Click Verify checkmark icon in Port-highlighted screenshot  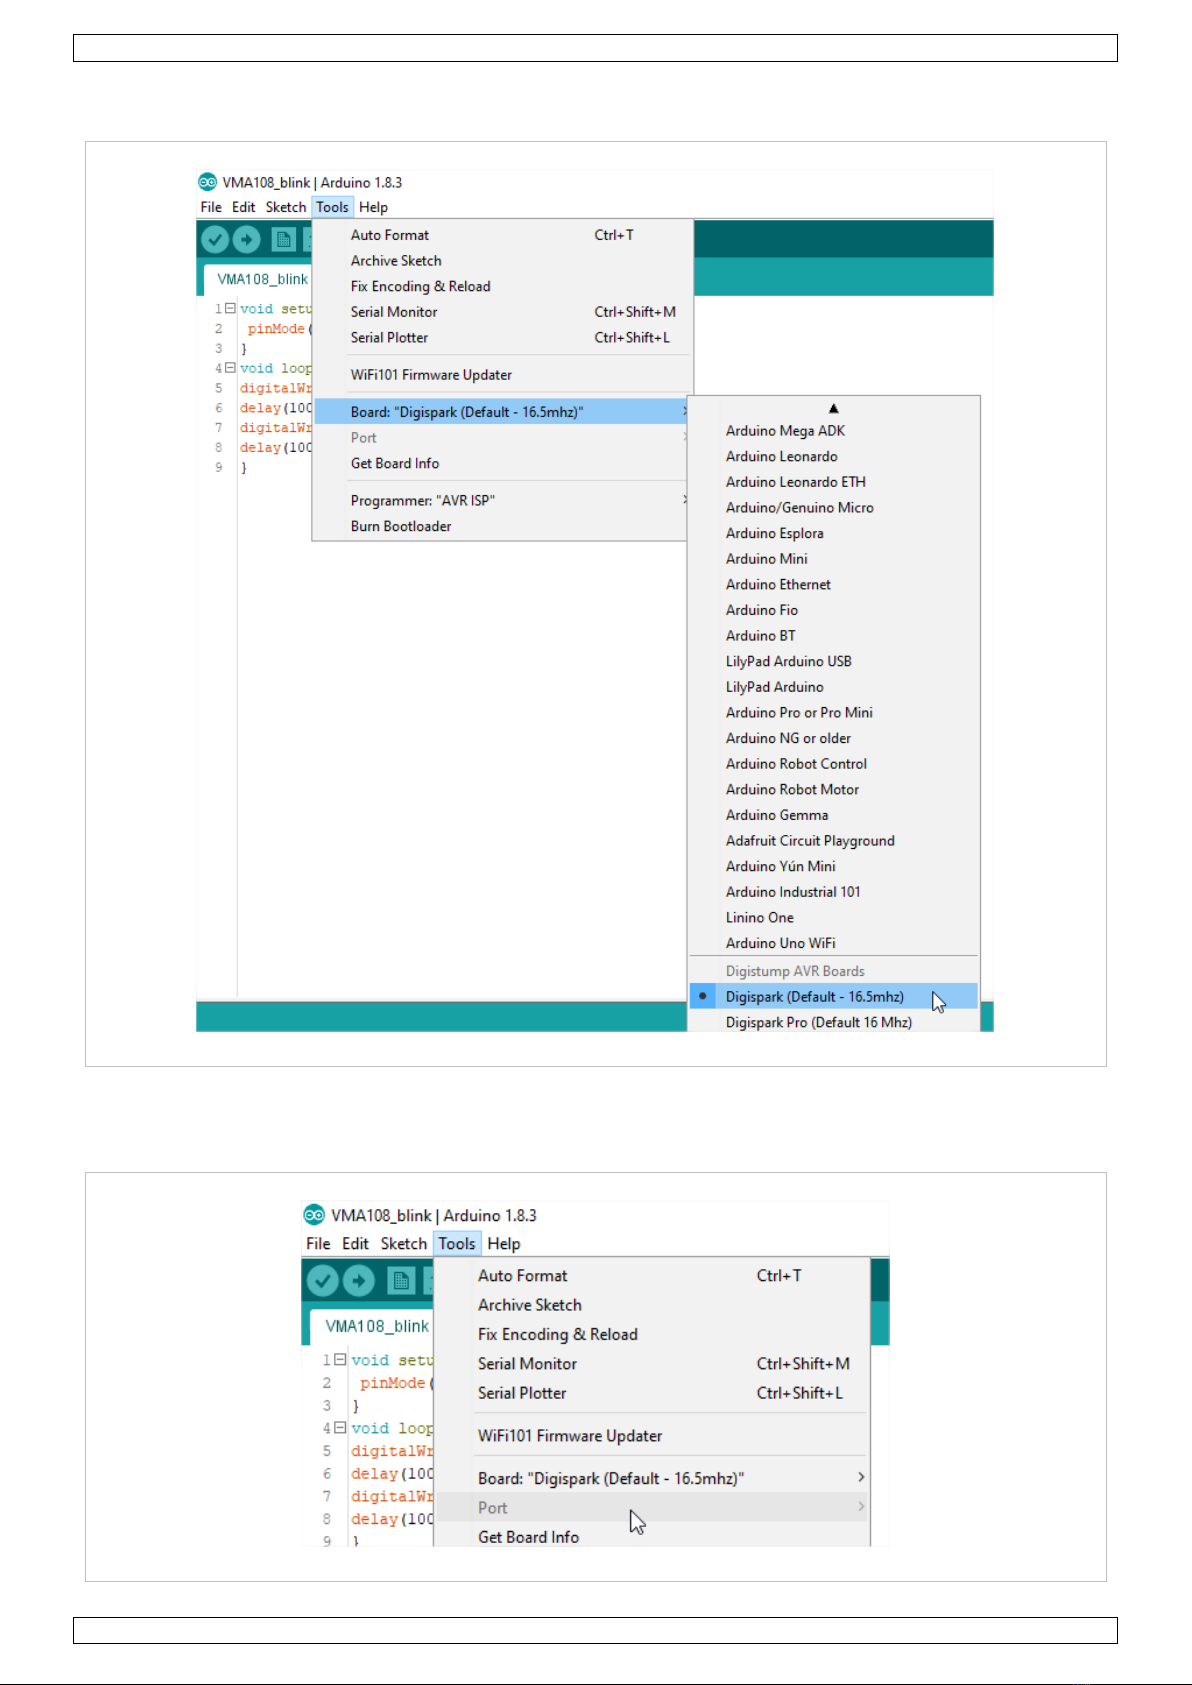pyautogui.click(x=323, y=1281)
